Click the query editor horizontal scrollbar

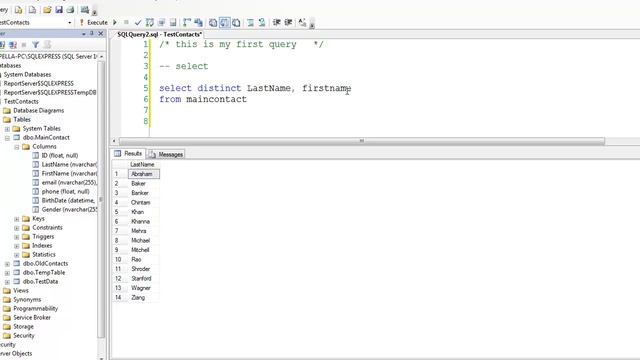[x=361, y=141]
